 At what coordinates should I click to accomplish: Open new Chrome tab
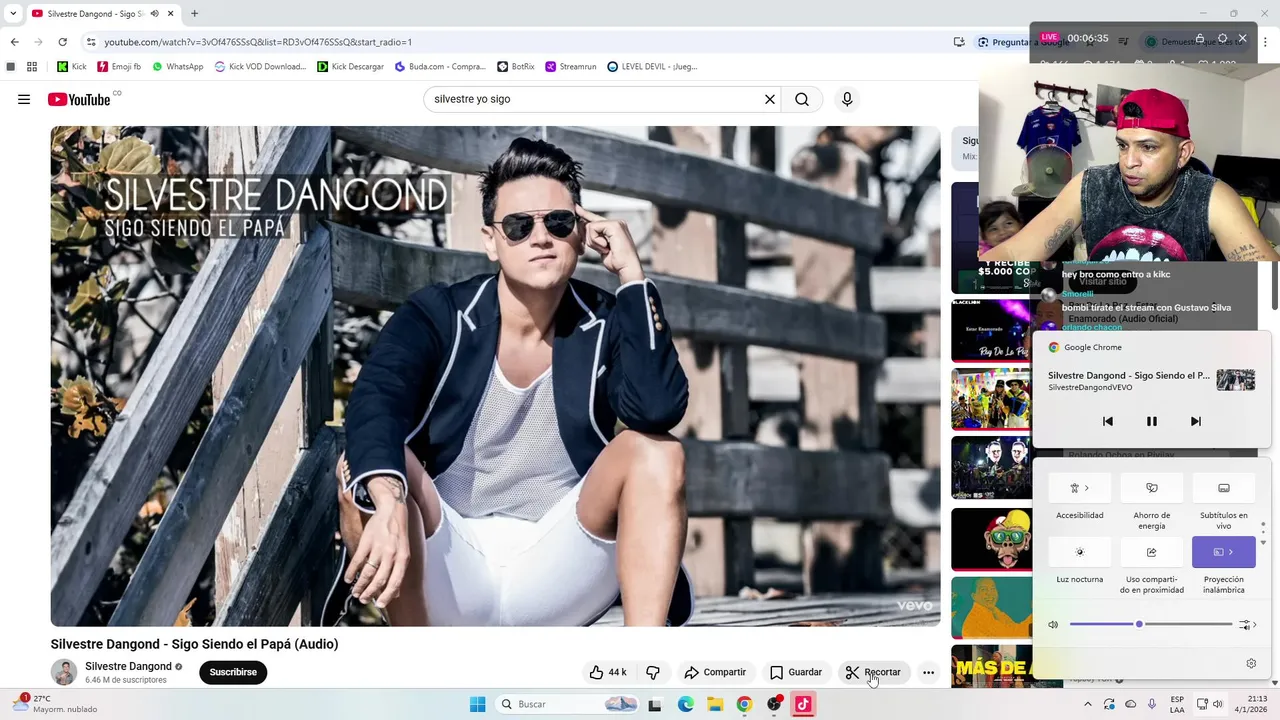(194, 13)
